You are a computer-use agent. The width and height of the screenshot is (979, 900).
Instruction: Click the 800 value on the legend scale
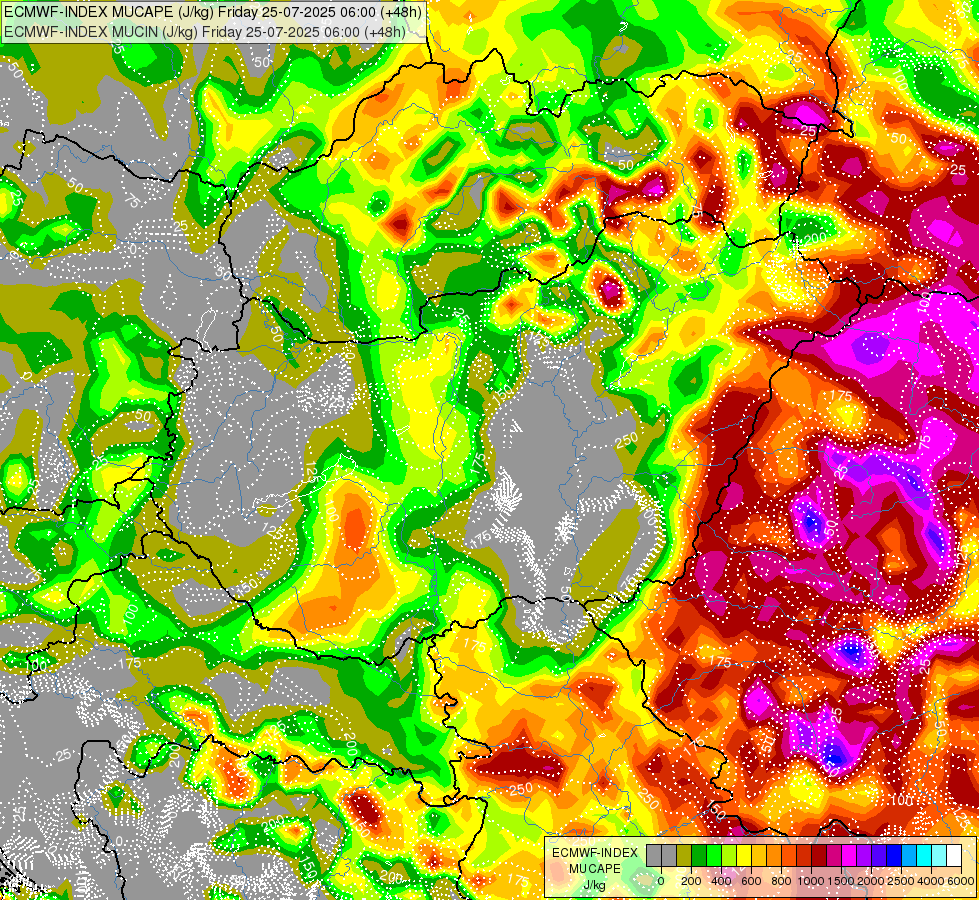(x=782, y=881)
